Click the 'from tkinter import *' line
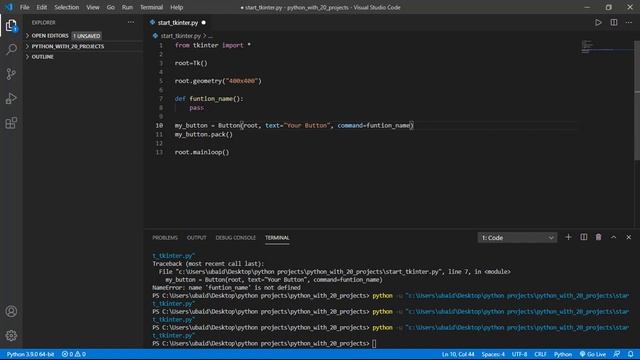This screenshot has width=640, height=360. click(213, 45)
